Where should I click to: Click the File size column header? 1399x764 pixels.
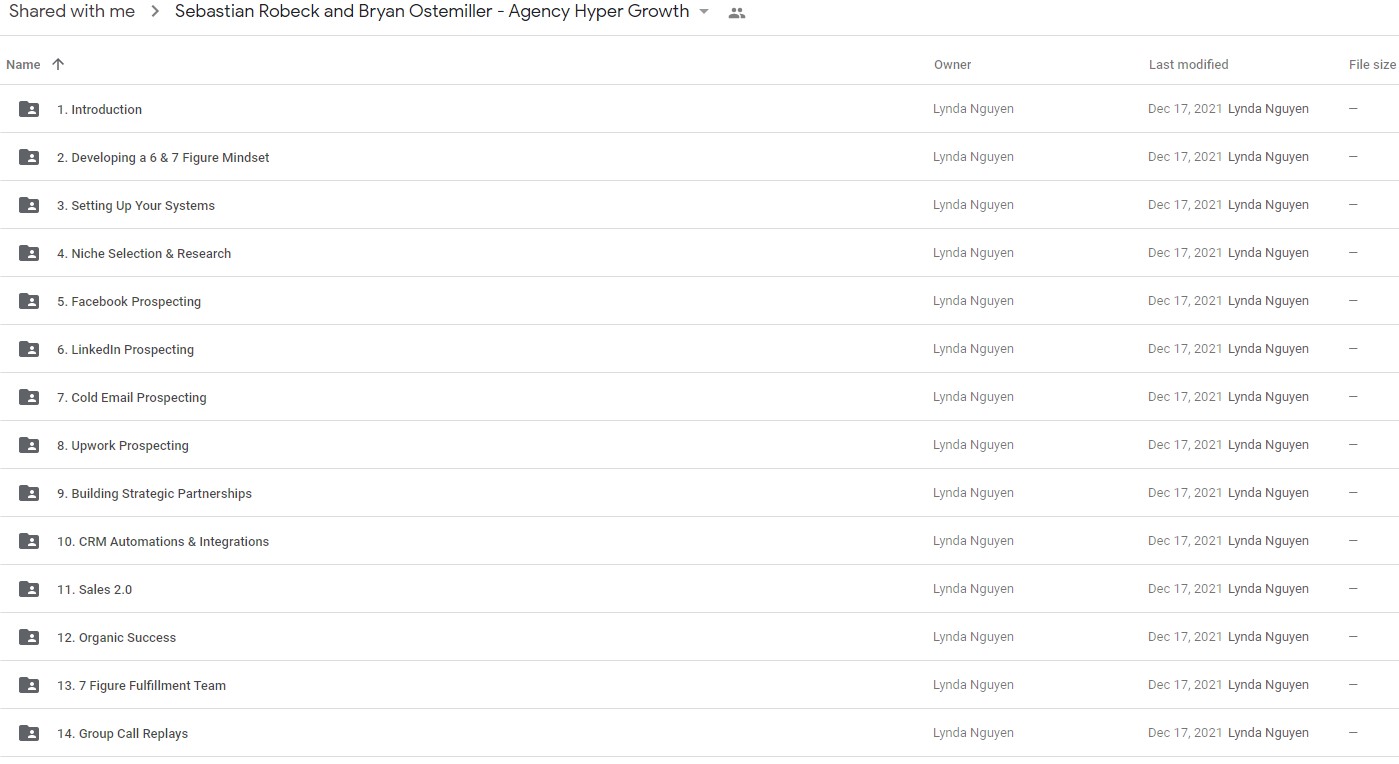point(1372,64)
